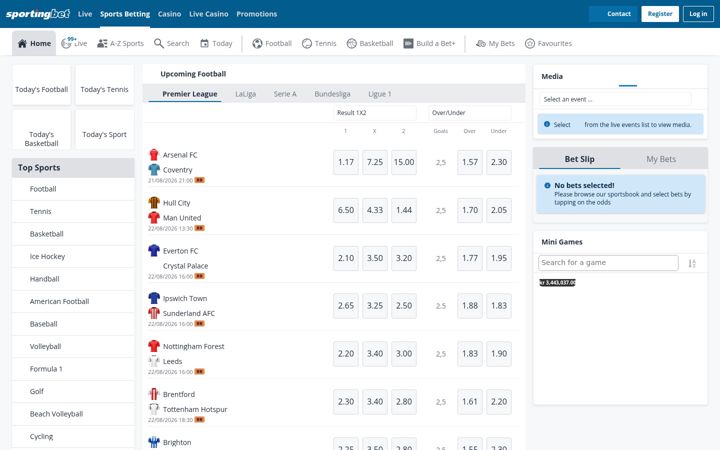The height and width of the screenshot is (450, 720).
Task: Click the Search magnifier icon
Action: (158, 43)
